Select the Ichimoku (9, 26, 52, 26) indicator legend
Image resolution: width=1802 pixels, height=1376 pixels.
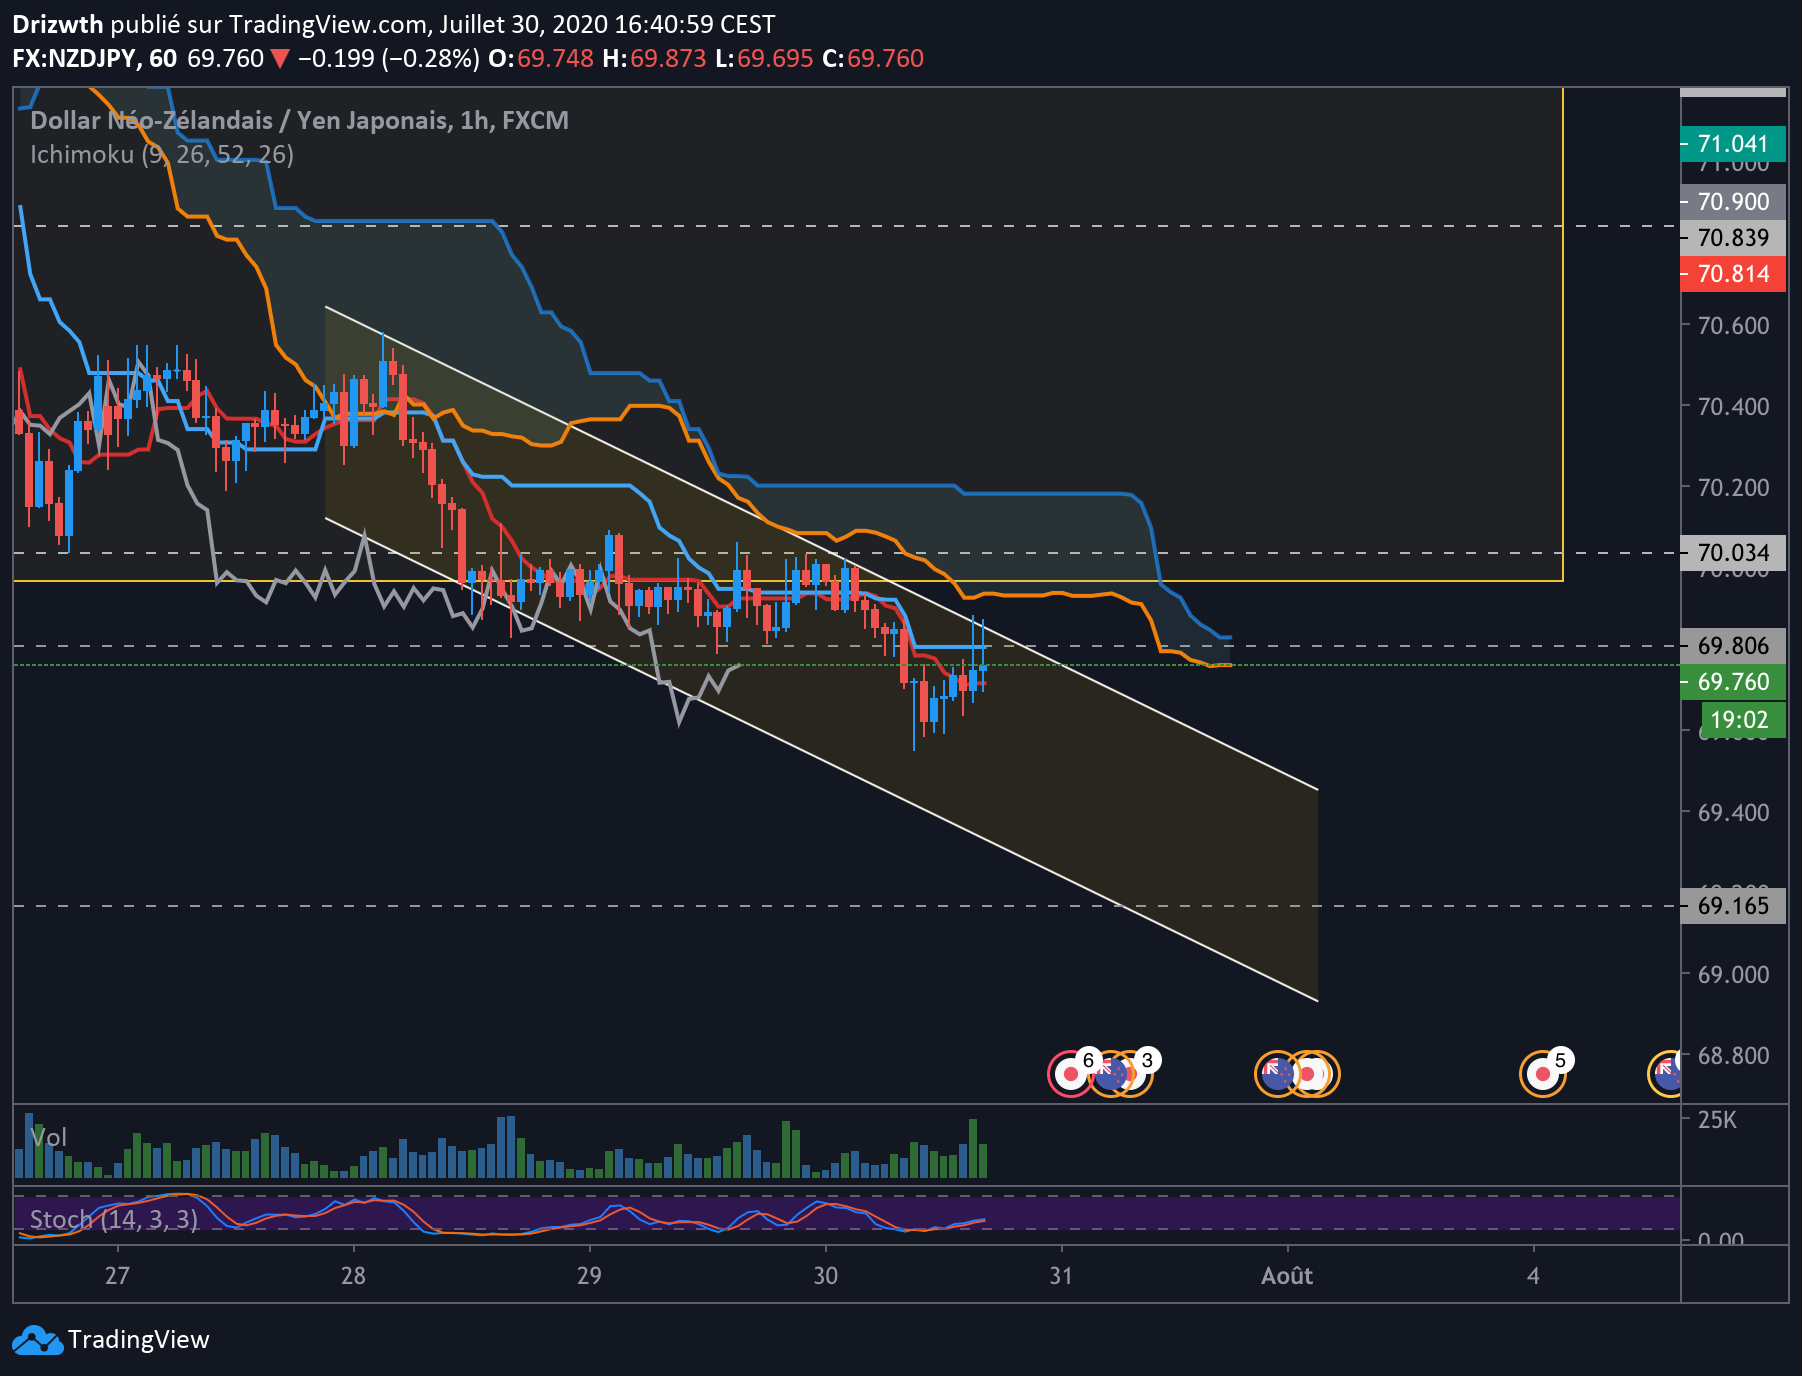pyautogui.click(x=162, y=155)
